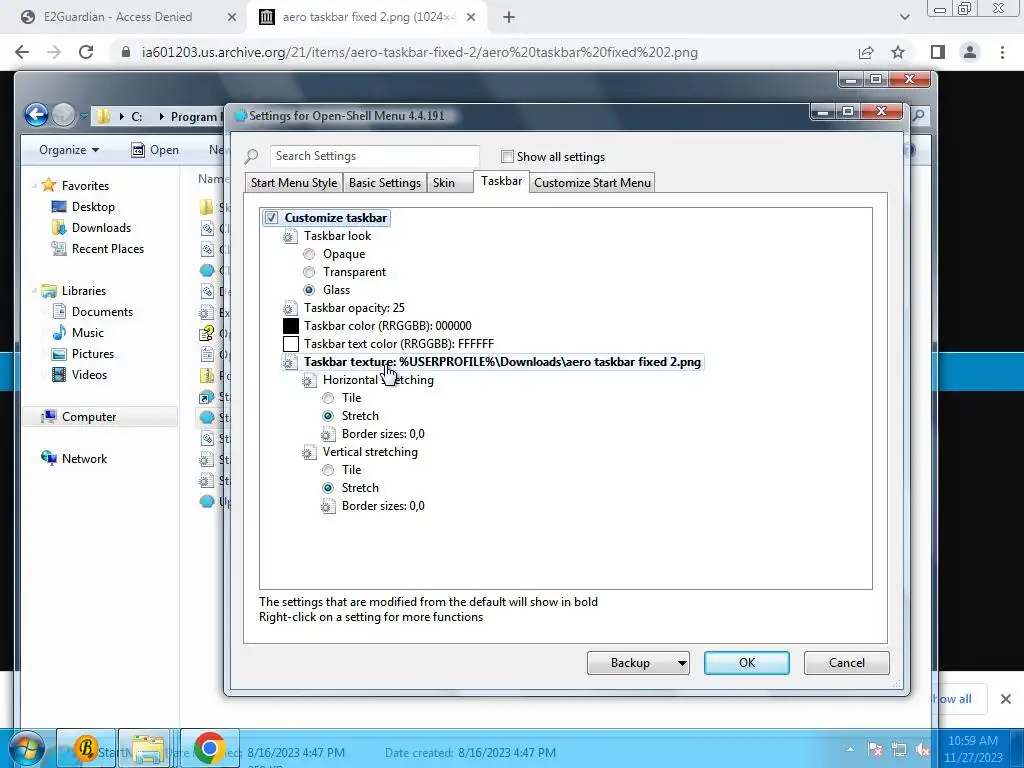This screenshot has width=1024, height=768.
Task: Select Stretch under Horizontal stretching
Action: tap(328, 416)
